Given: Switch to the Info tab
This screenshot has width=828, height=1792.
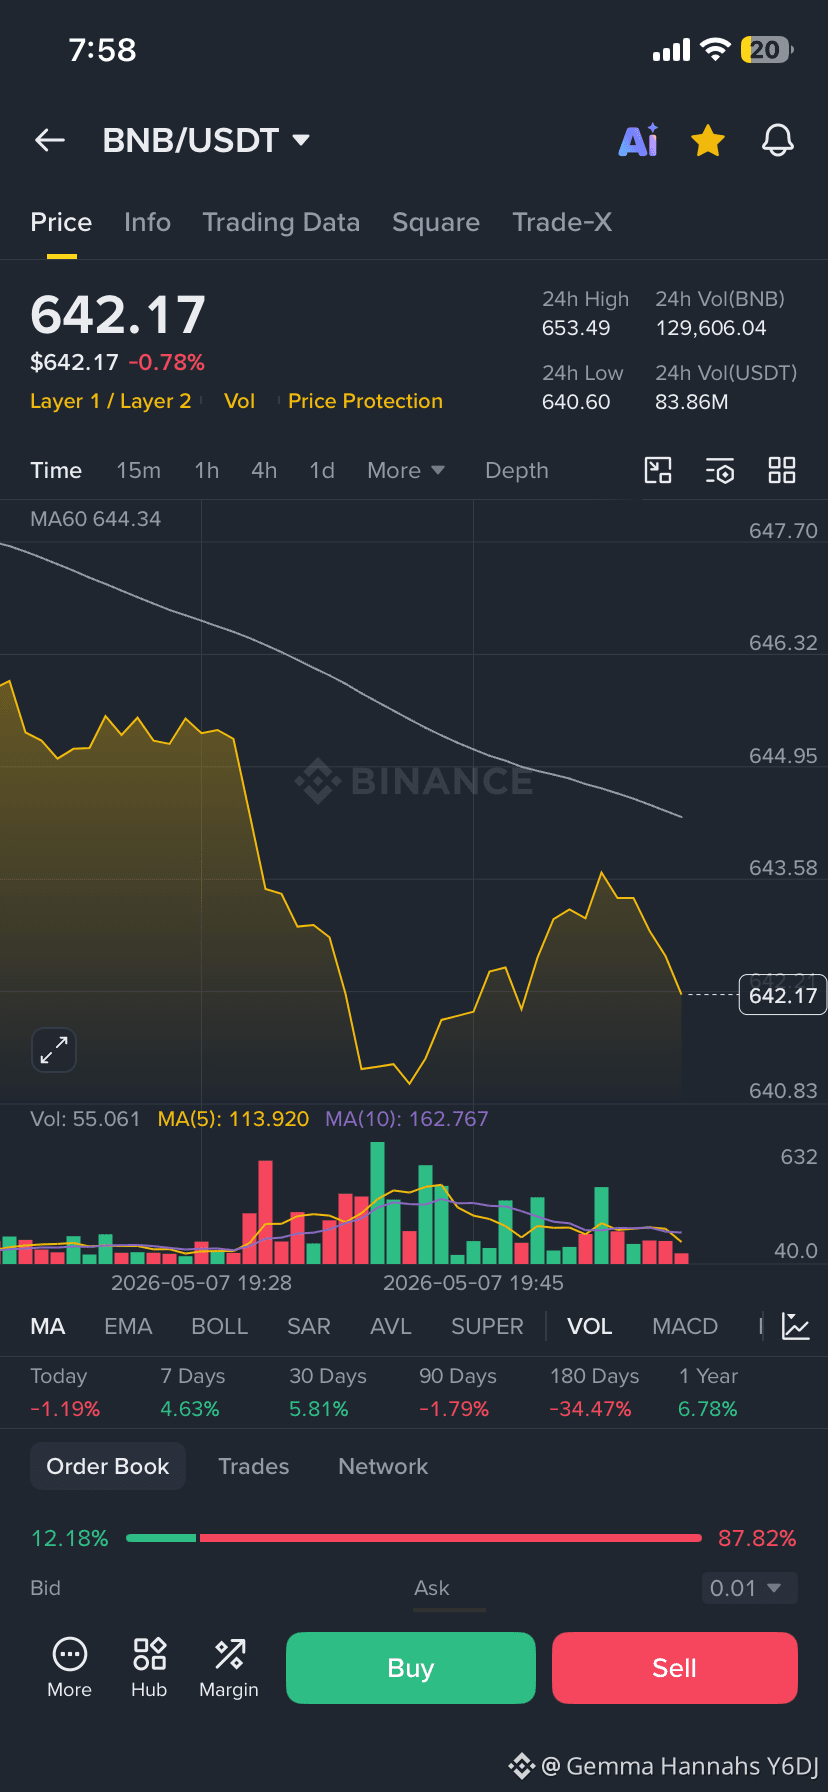Looking at the screenshot, I should (x=147, y=222).
